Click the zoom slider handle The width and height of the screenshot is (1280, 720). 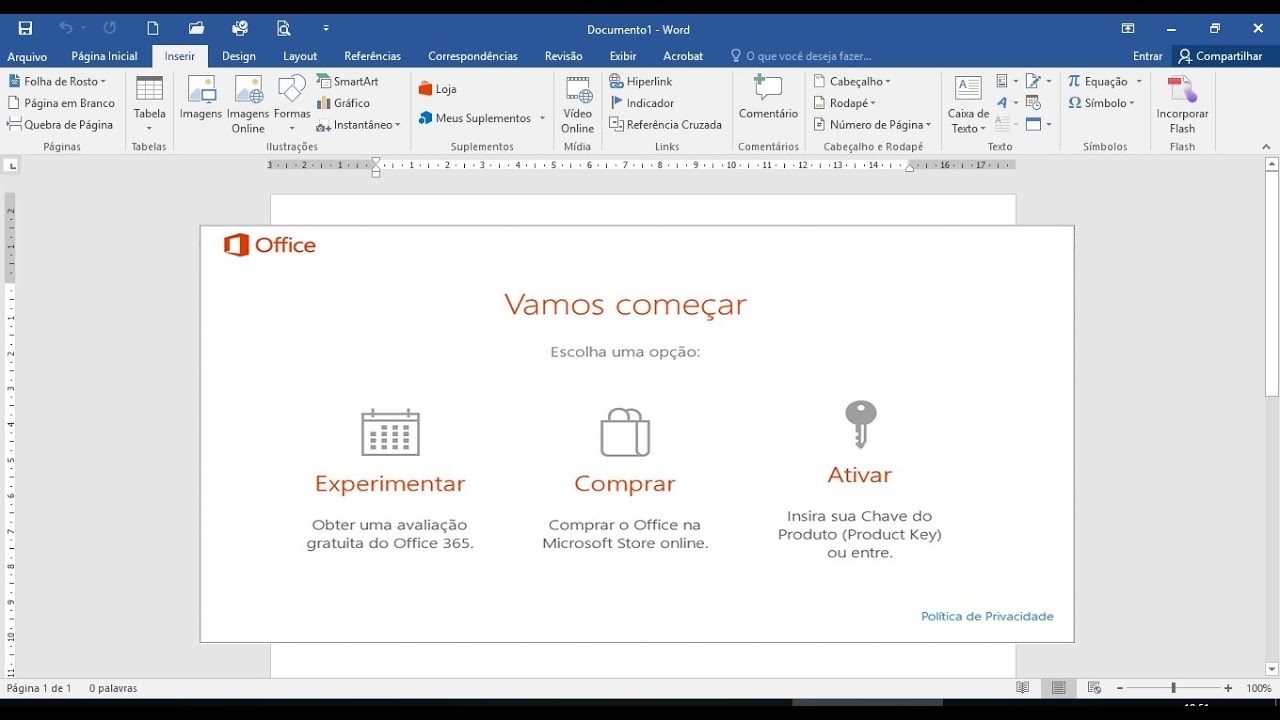[1173, 688]
